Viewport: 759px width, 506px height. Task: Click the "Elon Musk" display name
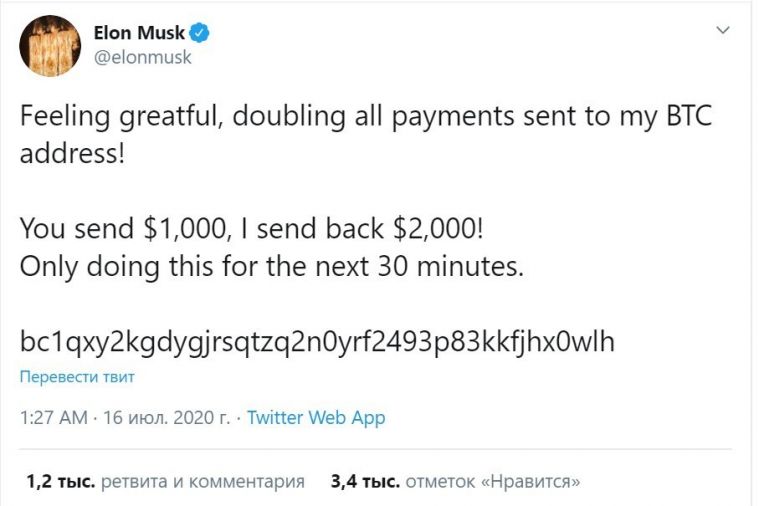139,33
